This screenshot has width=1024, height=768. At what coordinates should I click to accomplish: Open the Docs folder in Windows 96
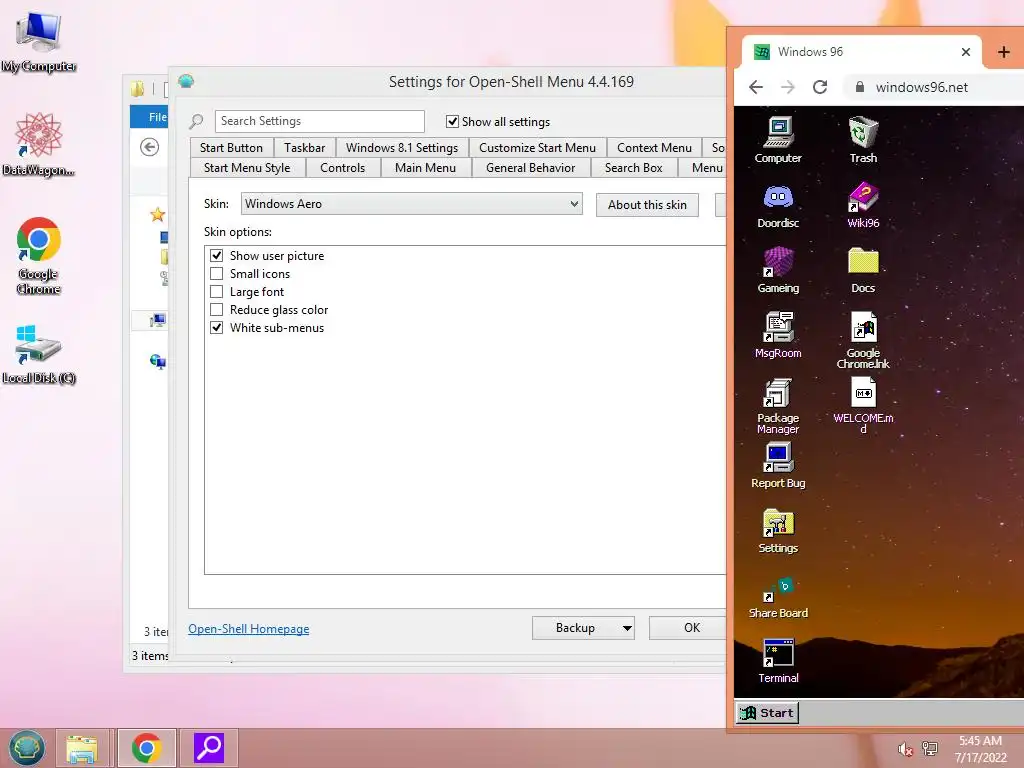(x=863, y=270)
